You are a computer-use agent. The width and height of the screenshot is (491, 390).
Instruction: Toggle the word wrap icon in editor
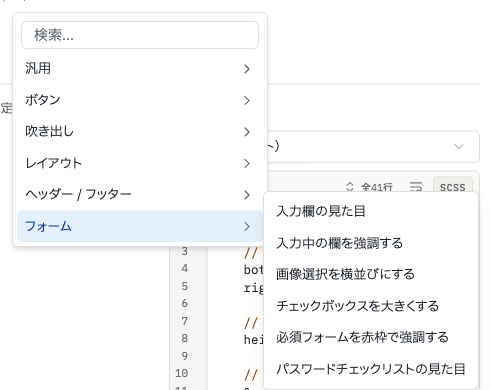[416, 187]
